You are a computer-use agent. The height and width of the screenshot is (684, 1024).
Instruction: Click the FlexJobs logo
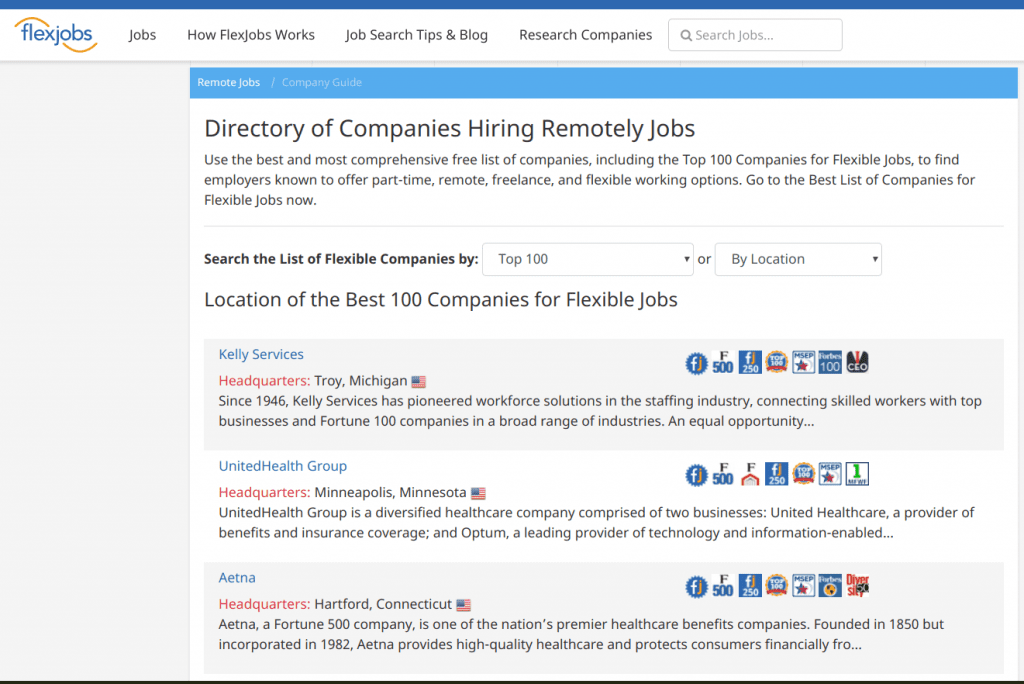point(56,35)
